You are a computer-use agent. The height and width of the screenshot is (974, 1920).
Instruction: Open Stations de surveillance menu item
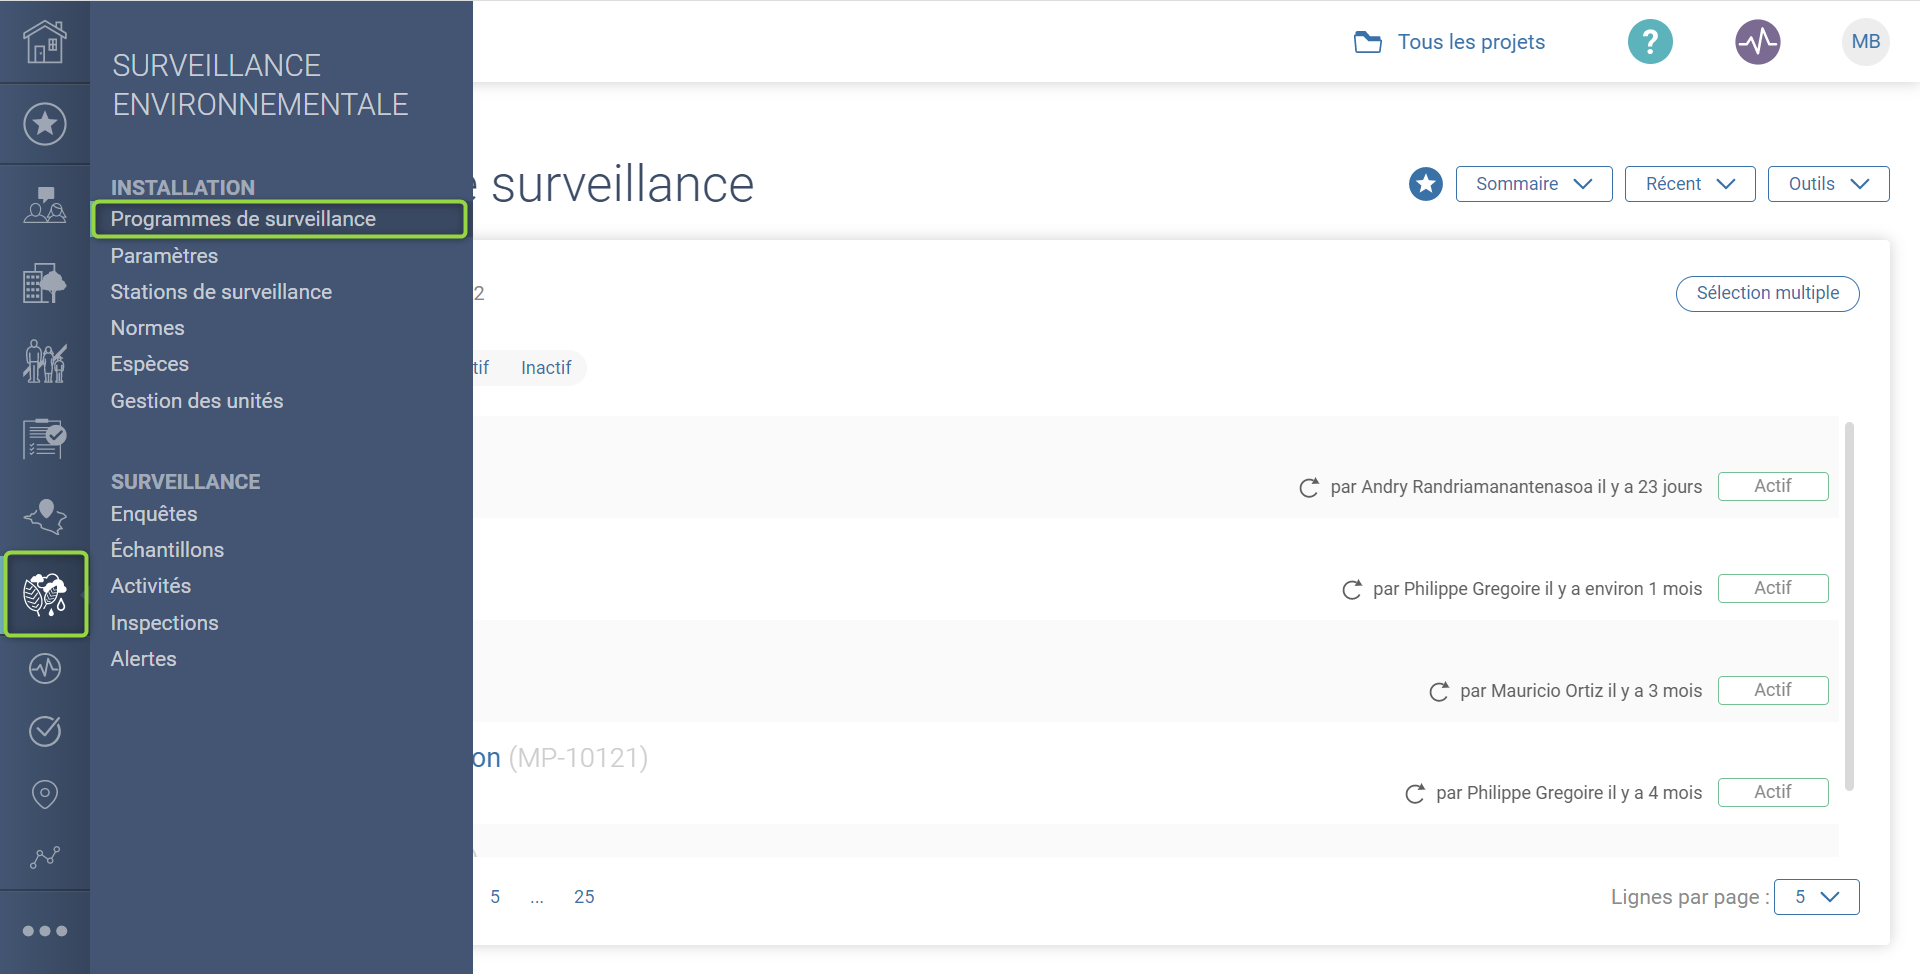pos(221,292)
